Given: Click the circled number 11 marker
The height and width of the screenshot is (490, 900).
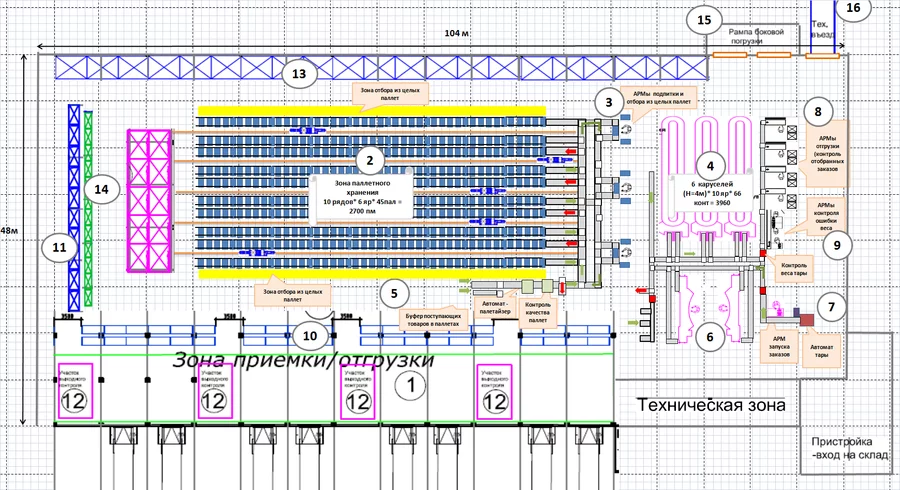Looking at the screenshot, I should click(x=59, y=248).
